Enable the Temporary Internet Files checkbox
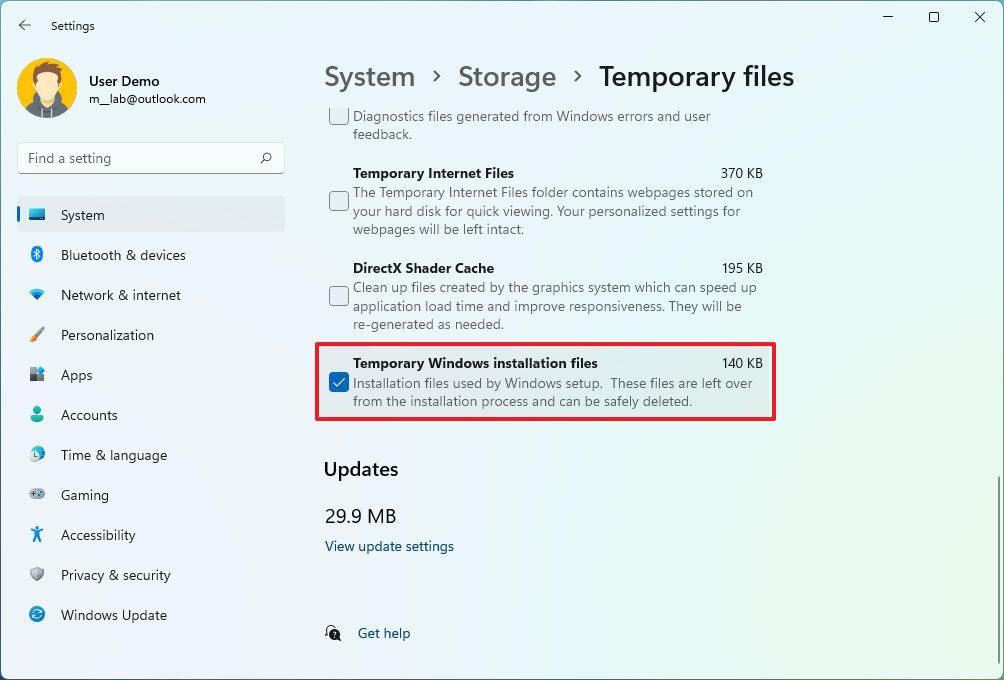The width and height of the screenshot is (1004, 680). pos(338,201)
